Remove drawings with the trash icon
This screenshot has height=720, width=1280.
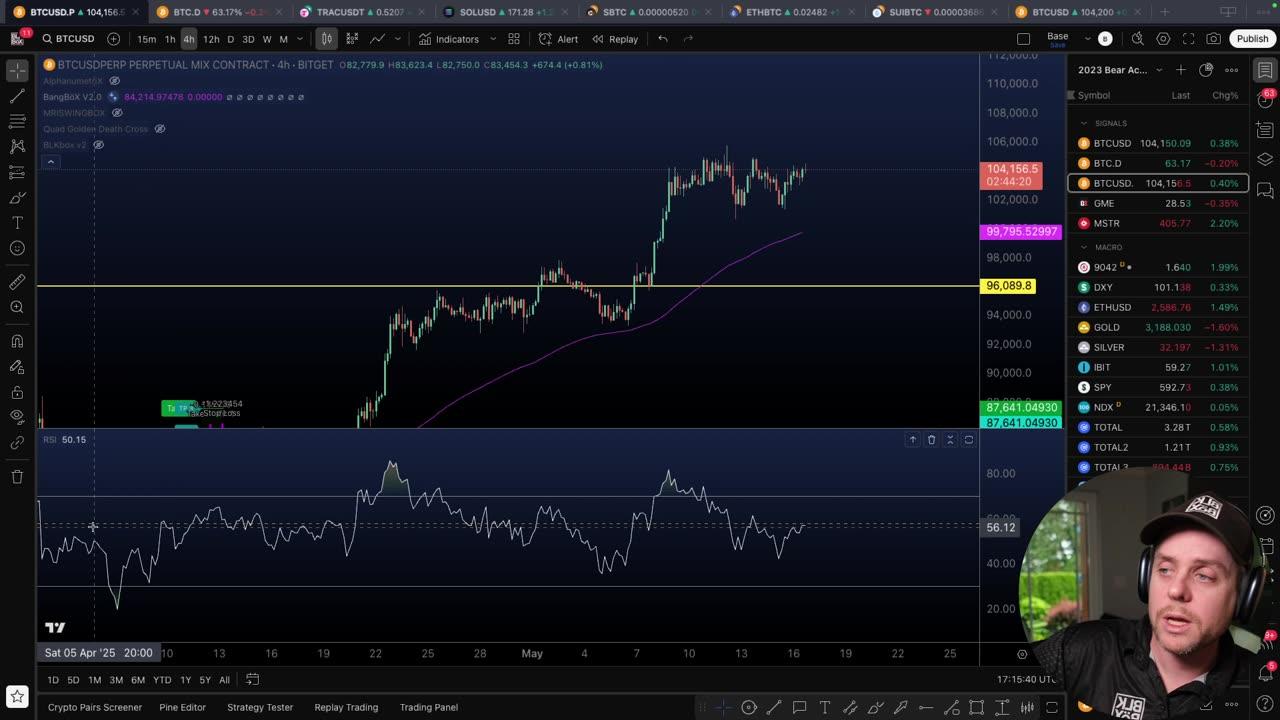click(x=17, y=477)
